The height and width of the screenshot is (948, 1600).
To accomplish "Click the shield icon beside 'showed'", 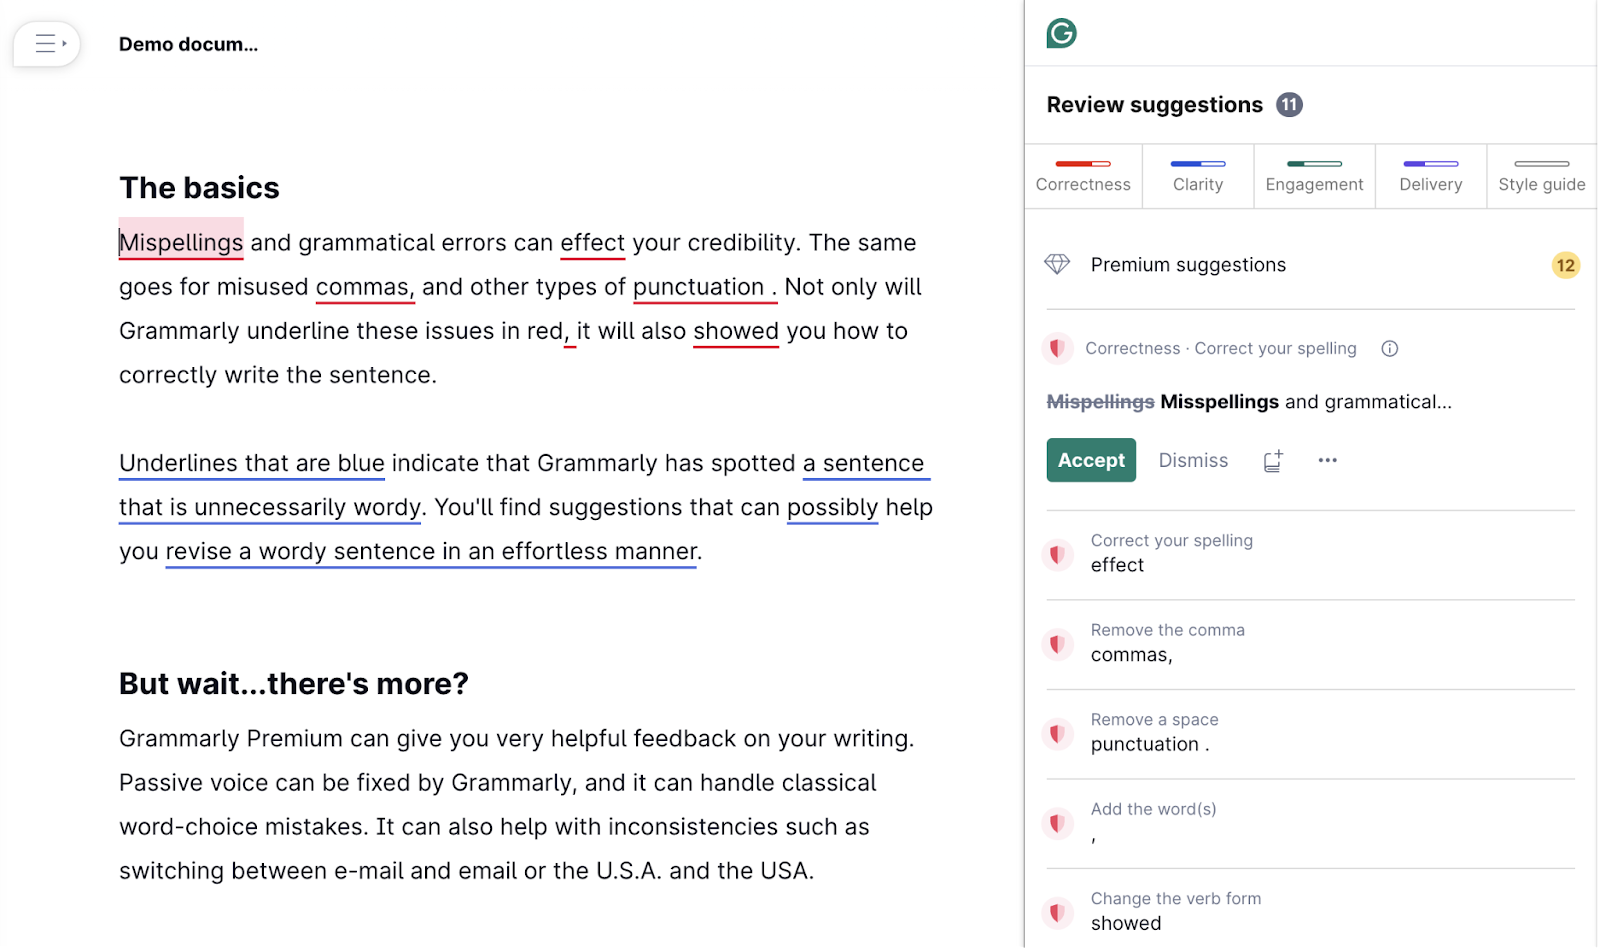I will click(1057, 911).
